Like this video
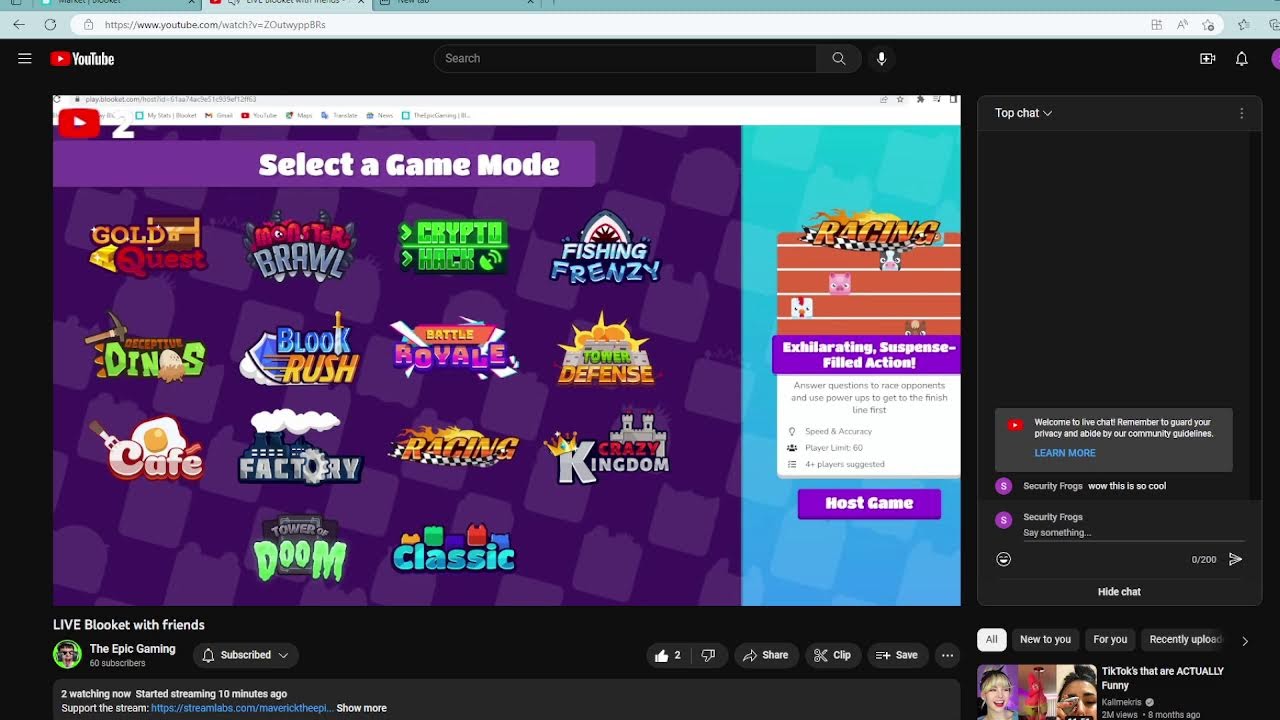Viewport: 1280px width, 720px height. [x=667, y=655]
